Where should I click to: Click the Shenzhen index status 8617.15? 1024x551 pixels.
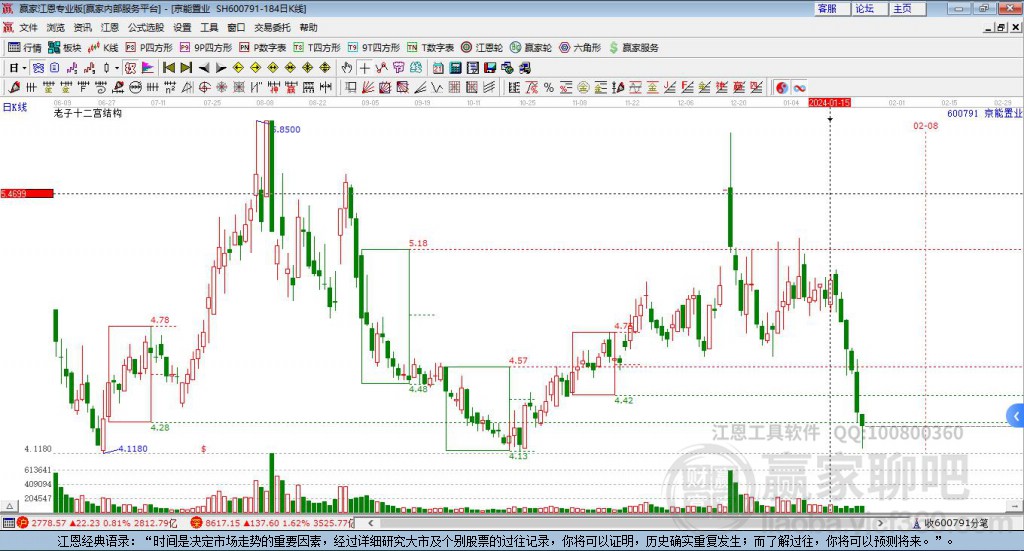tap(223, 523)
